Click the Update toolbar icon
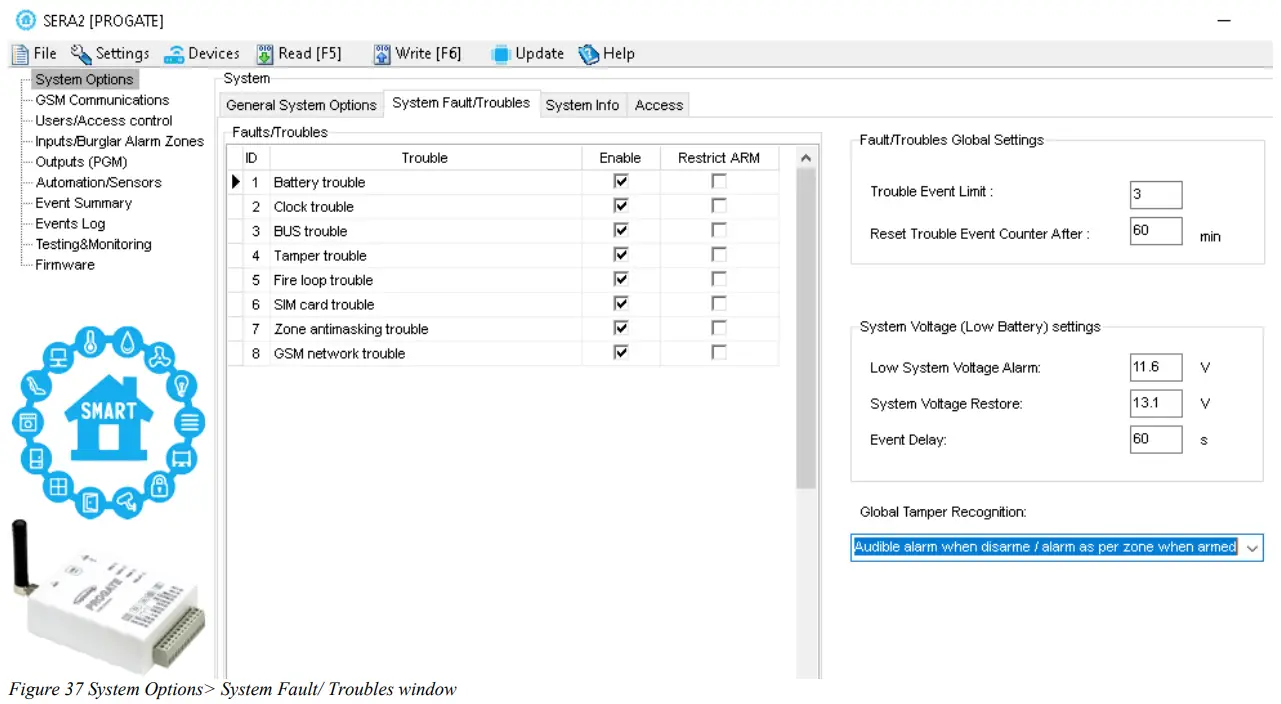 [x=527, y=54]
